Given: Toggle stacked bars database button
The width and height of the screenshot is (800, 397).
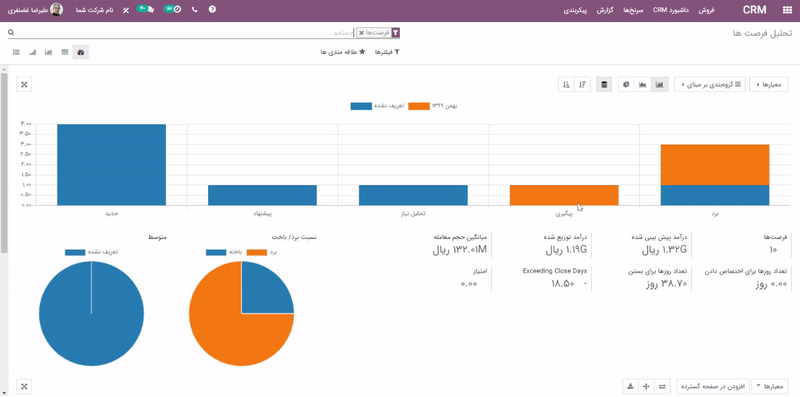Looking at the screenshot, I should tap(605, 85).
